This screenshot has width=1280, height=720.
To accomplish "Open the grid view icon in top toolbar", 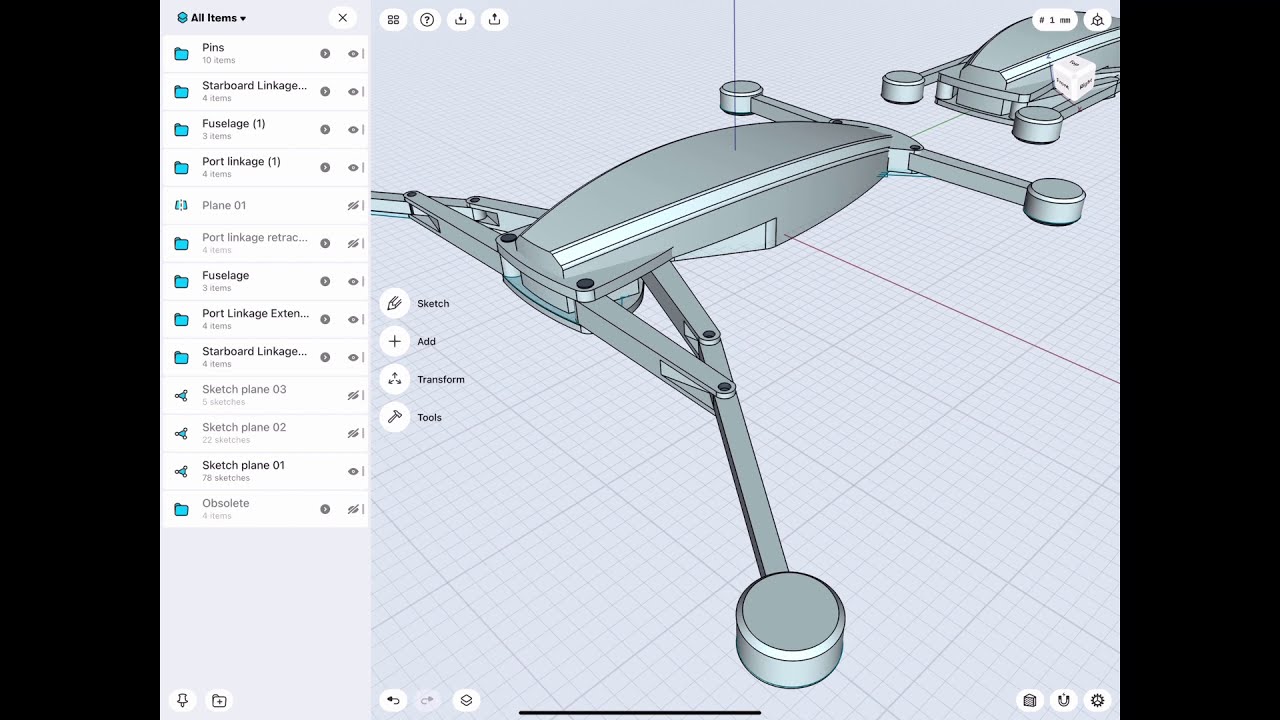I will click(x=394, y=19).
